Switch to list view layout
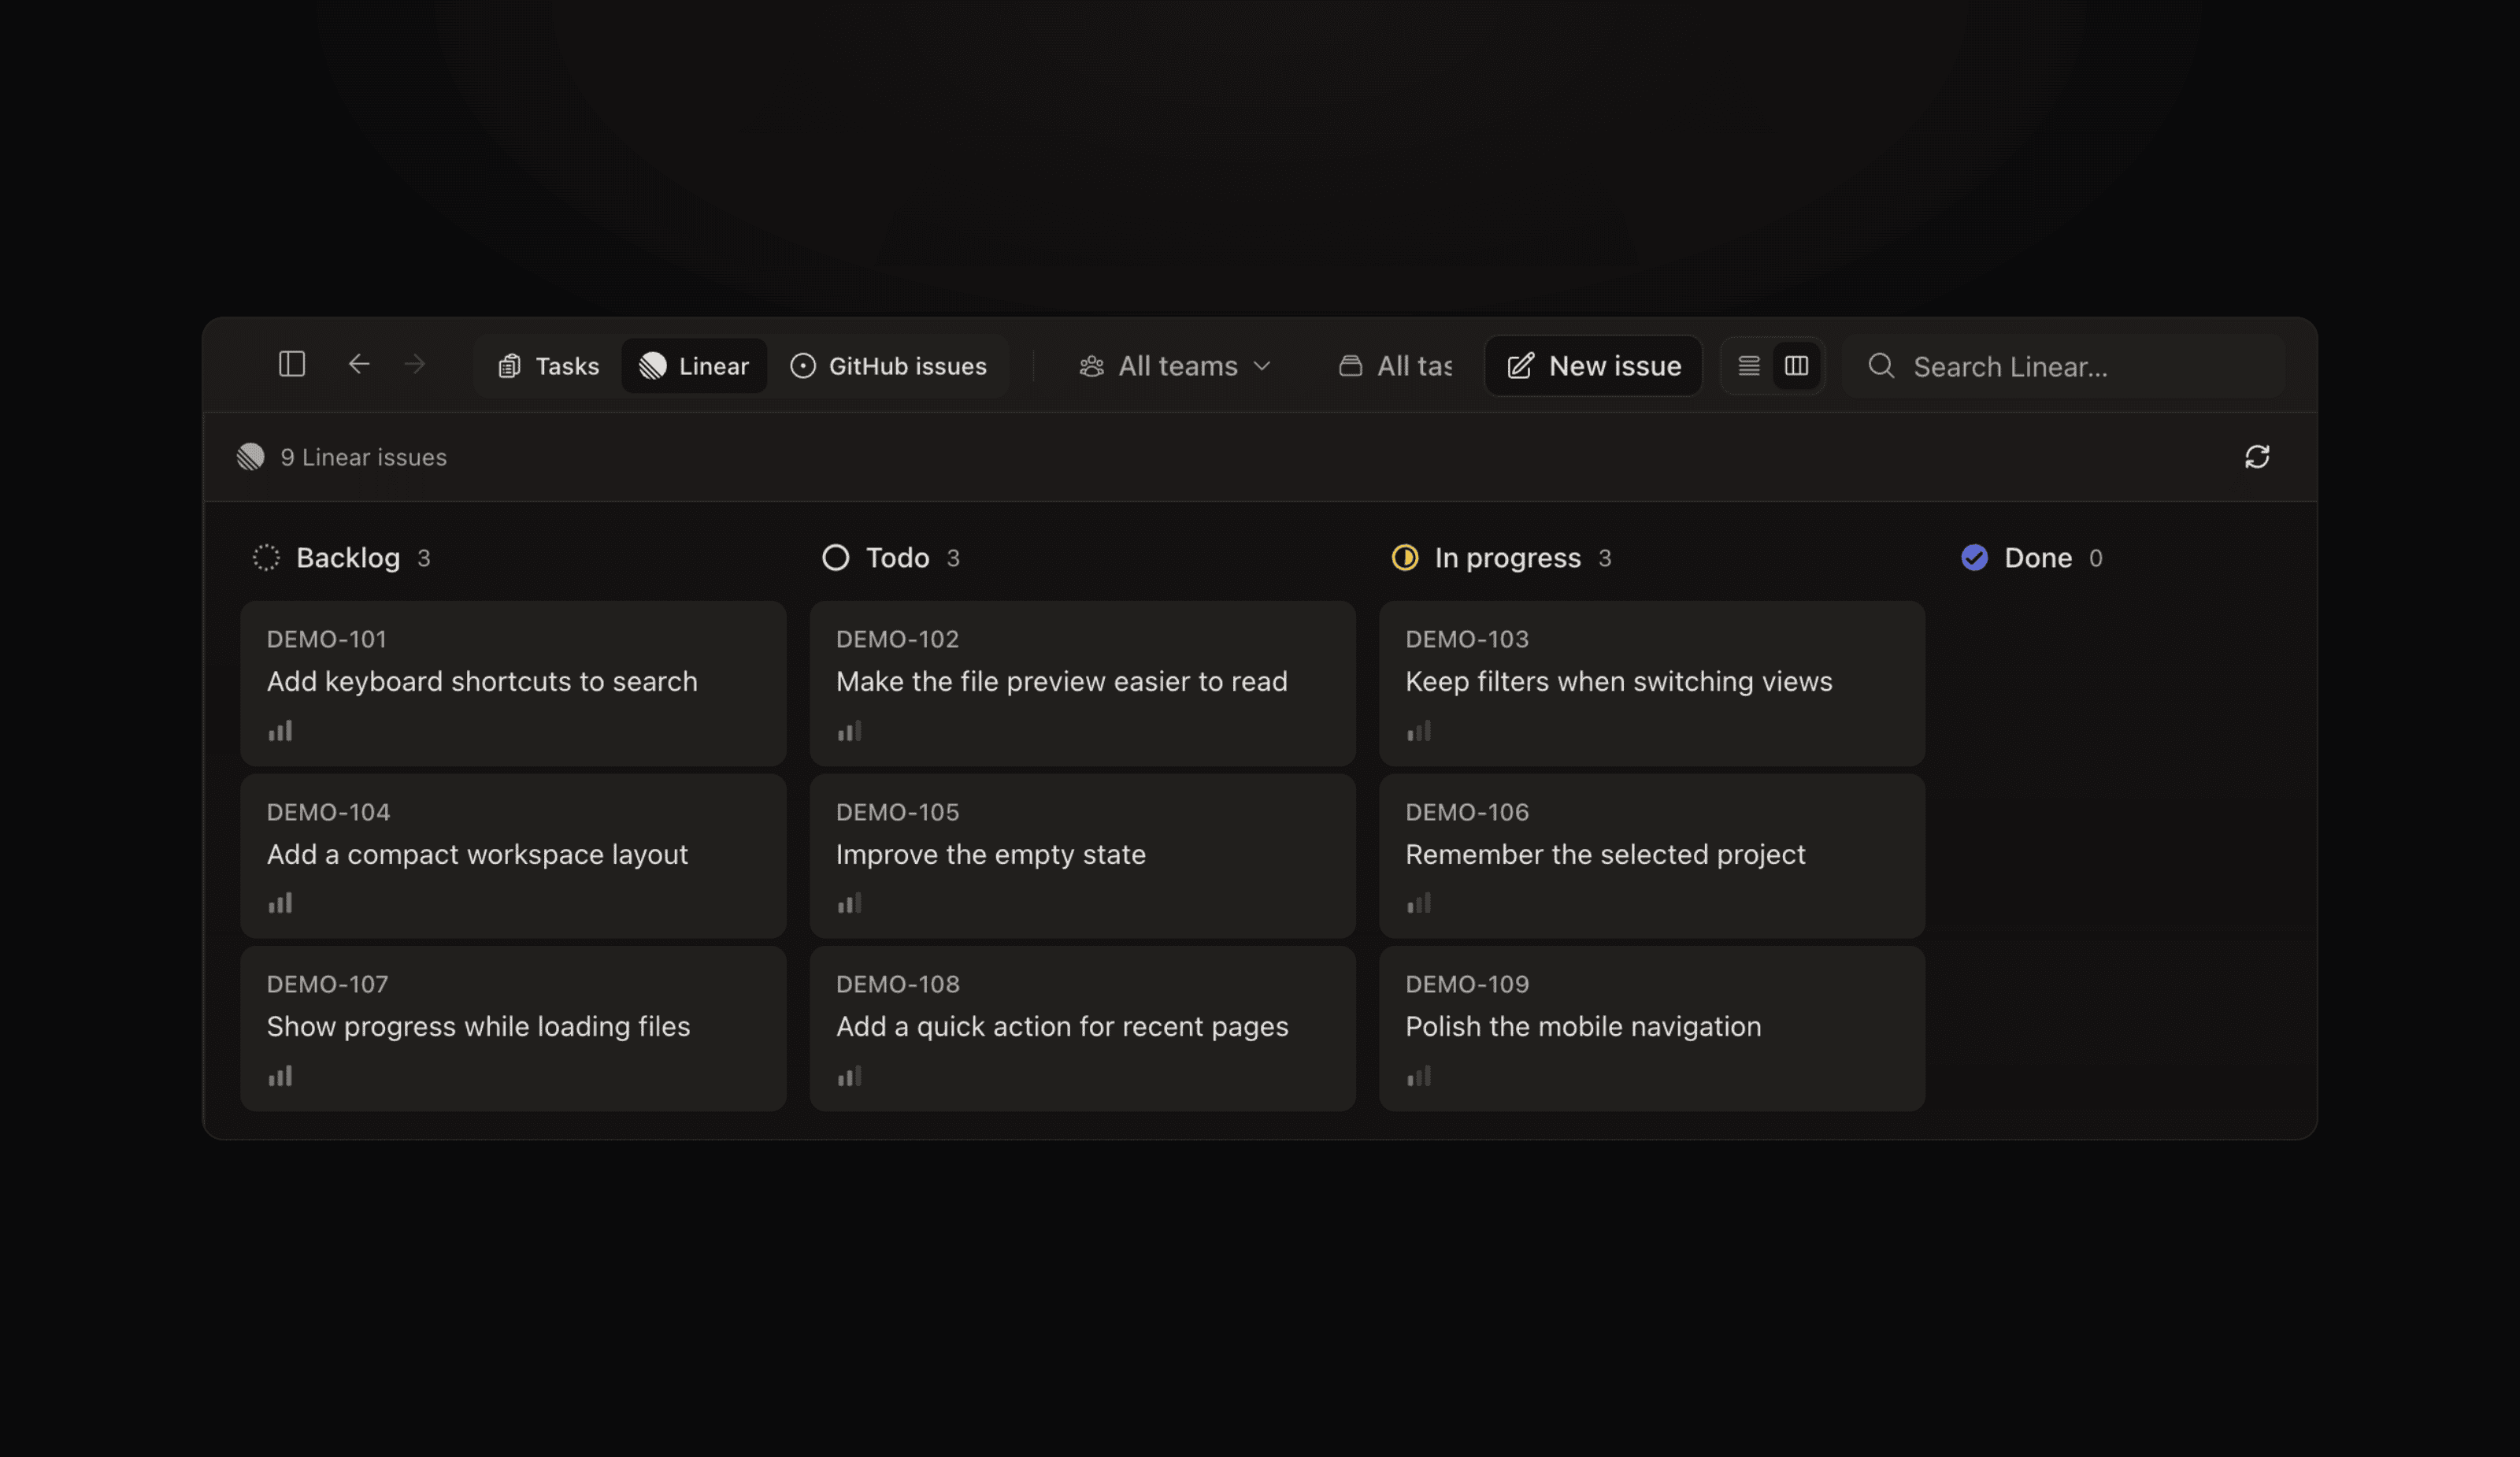The height and width of the screenshot is (1457, 2520). (1749, 366)
